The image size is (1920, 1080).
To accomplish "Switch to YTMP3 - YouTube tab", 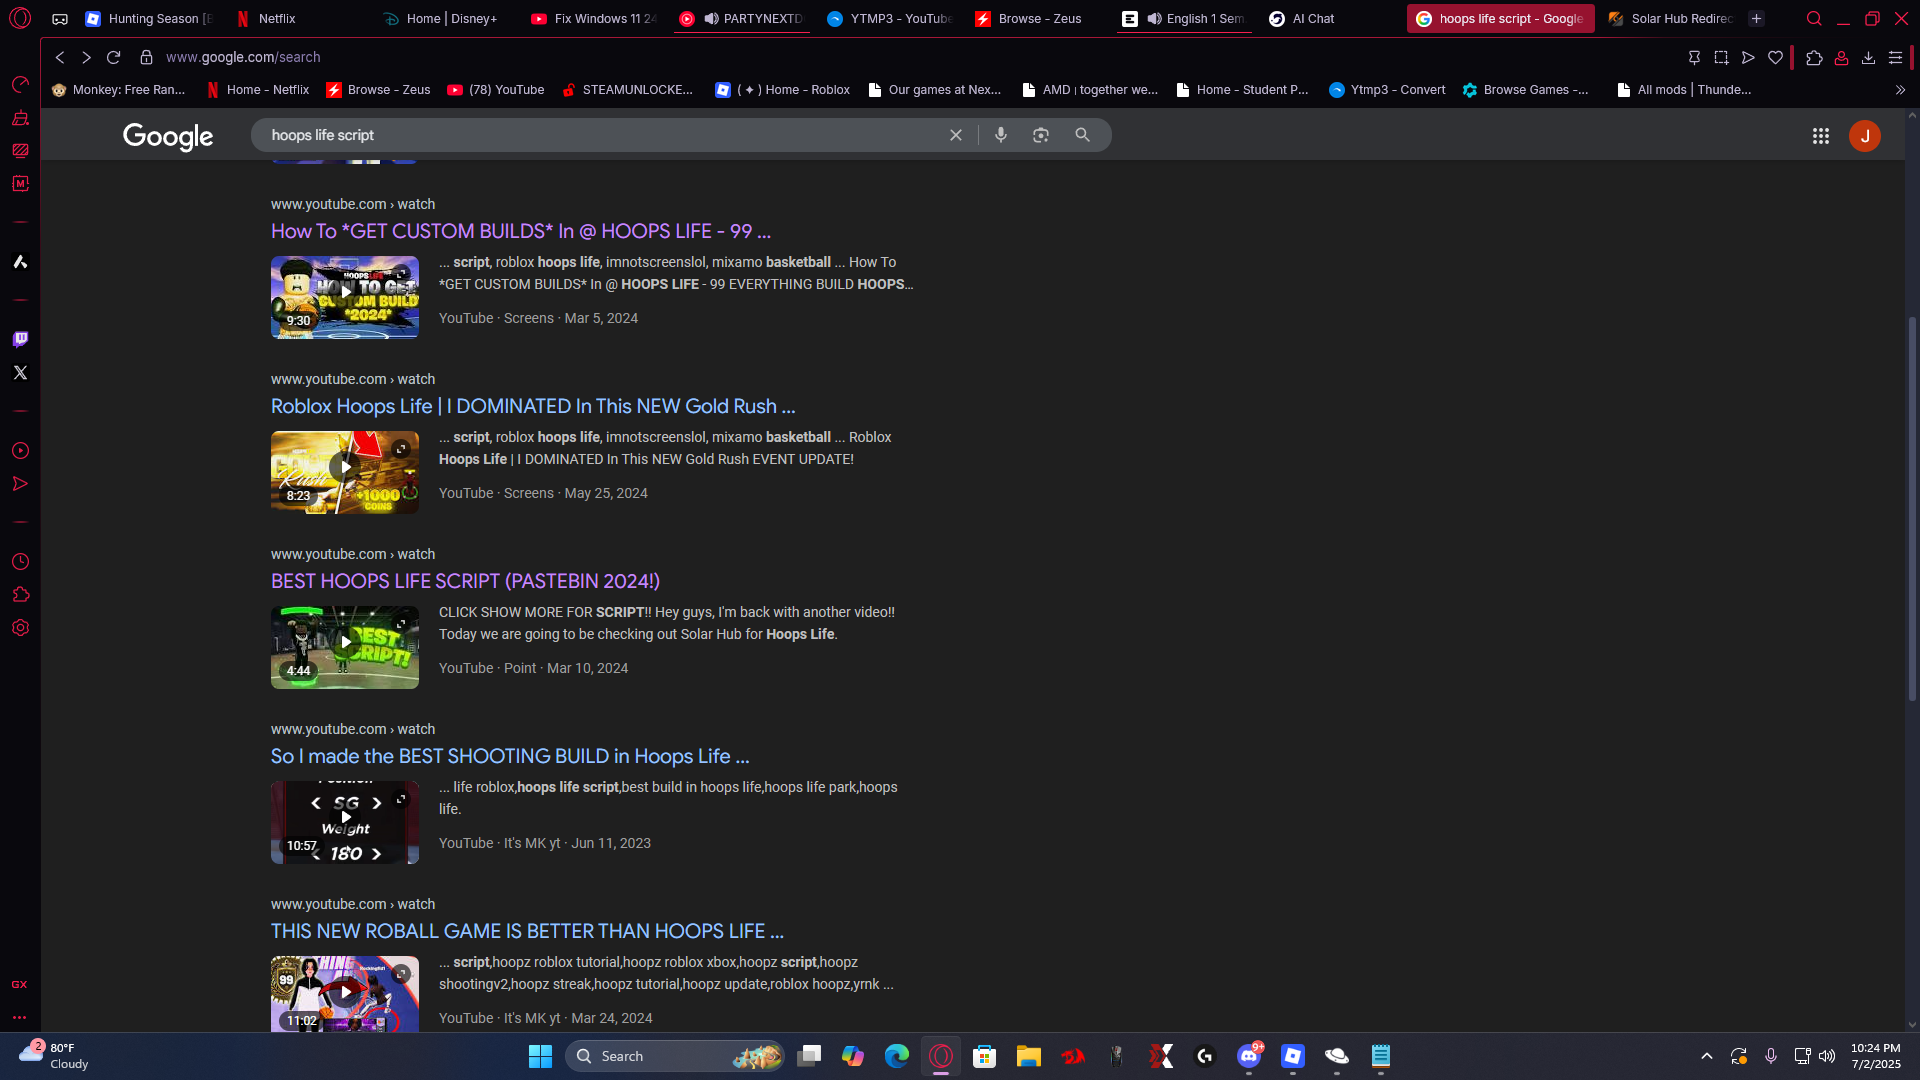I will click(890, 19).
